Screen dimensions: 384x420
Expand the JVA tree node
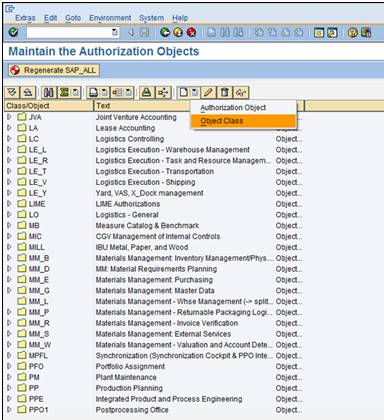coord(9,117)
